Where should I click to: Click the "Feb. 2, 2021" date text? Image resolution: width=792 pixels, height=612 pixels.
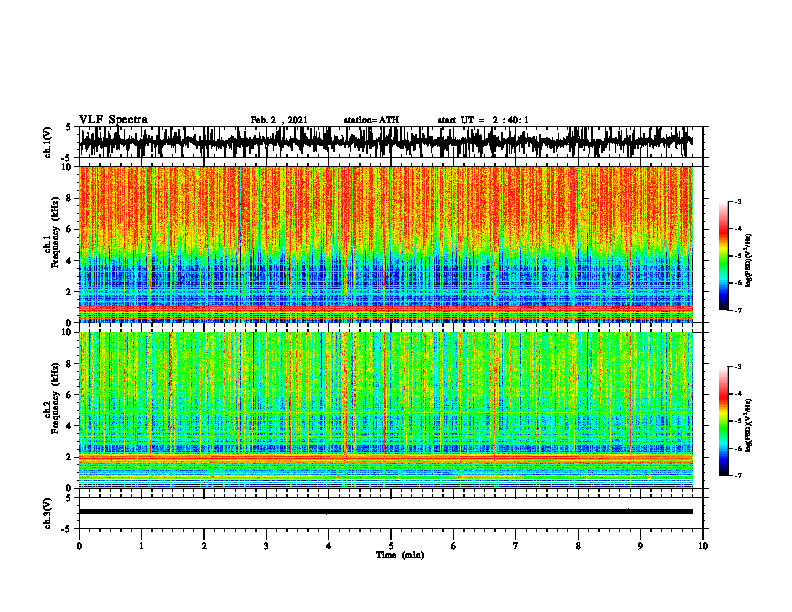point(279,120)
